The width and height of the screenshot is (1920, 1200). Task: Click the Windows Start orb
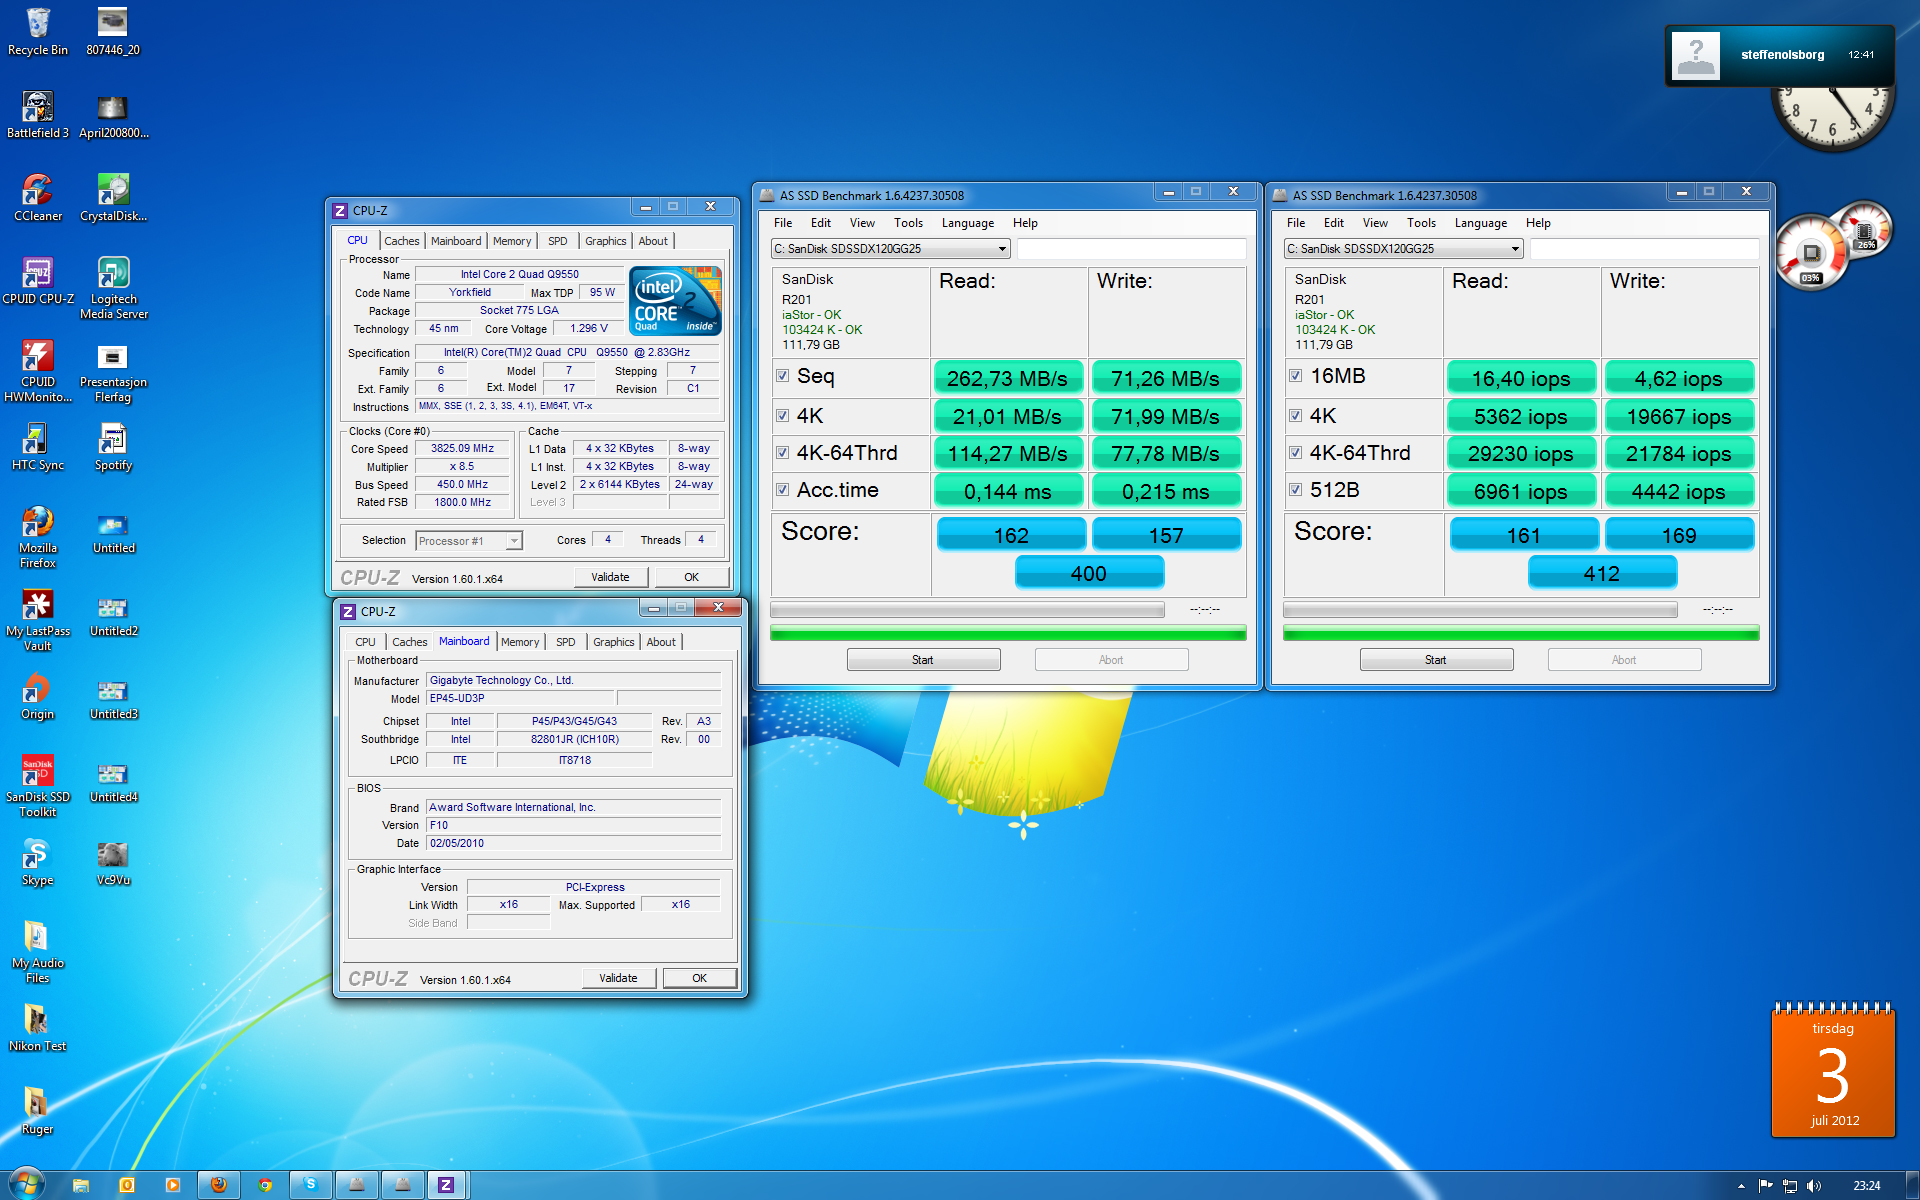coord(26,1184)
